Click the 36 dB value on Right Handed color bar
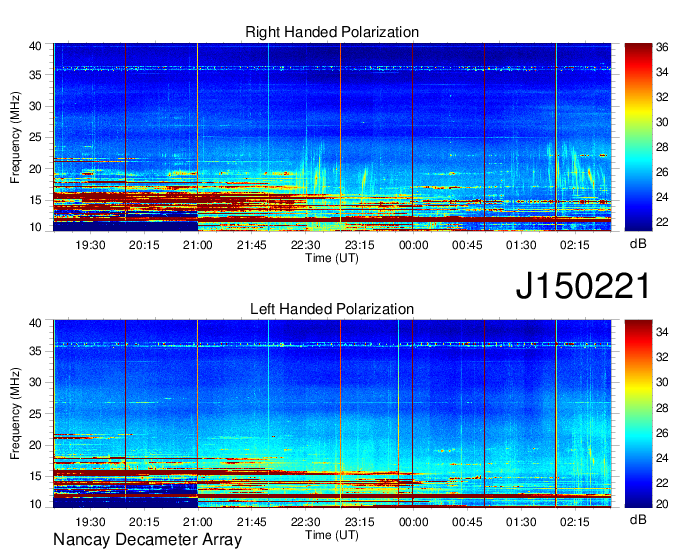 click(662, 47)
